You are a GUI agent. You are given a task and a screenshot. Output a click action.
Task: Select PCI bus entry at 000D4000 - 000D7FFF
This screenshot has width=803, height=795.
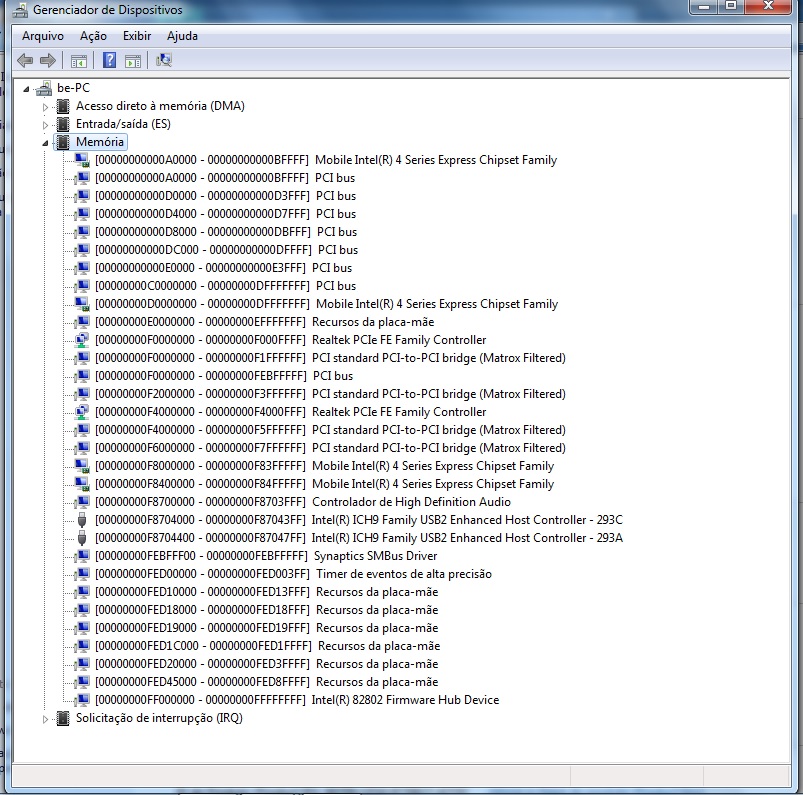tap(225, 214)
